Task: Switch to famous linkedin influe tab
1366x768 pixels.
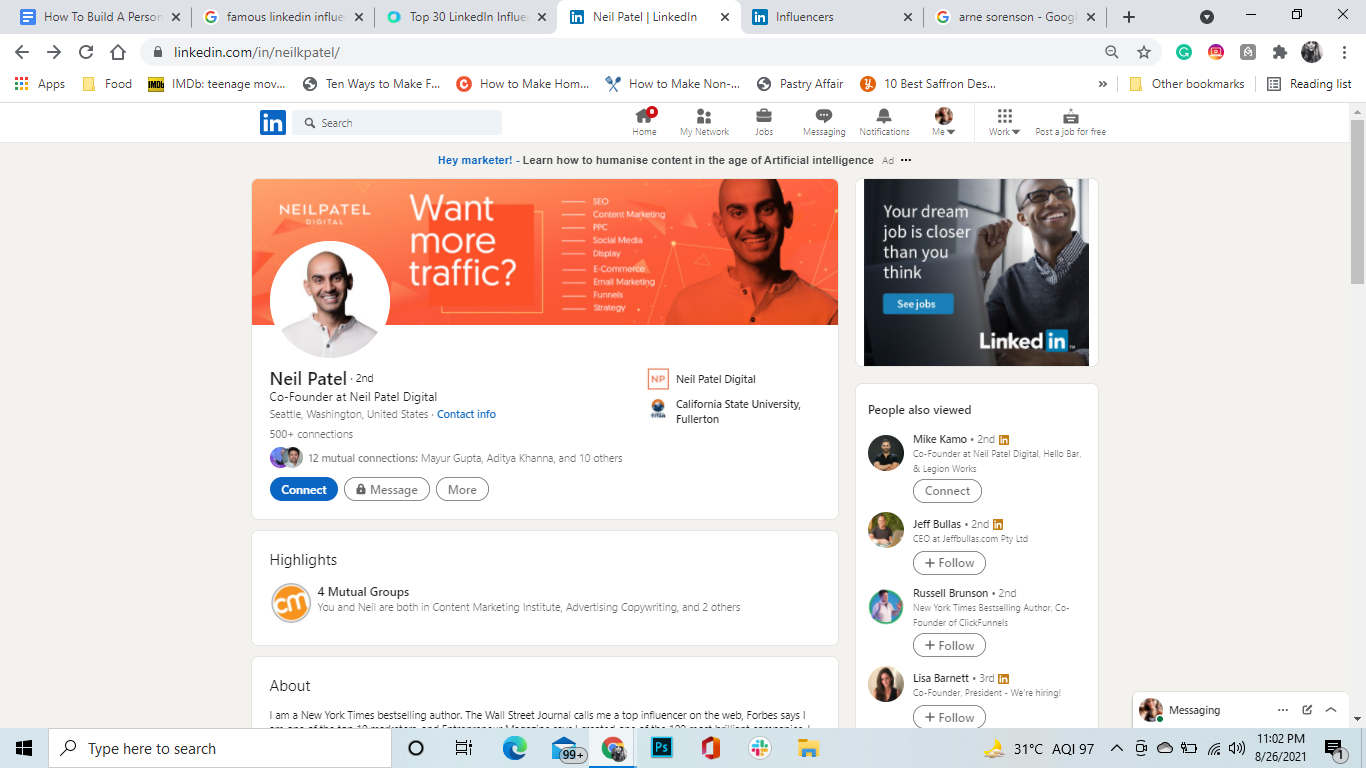Action: (x=282, y=17)
